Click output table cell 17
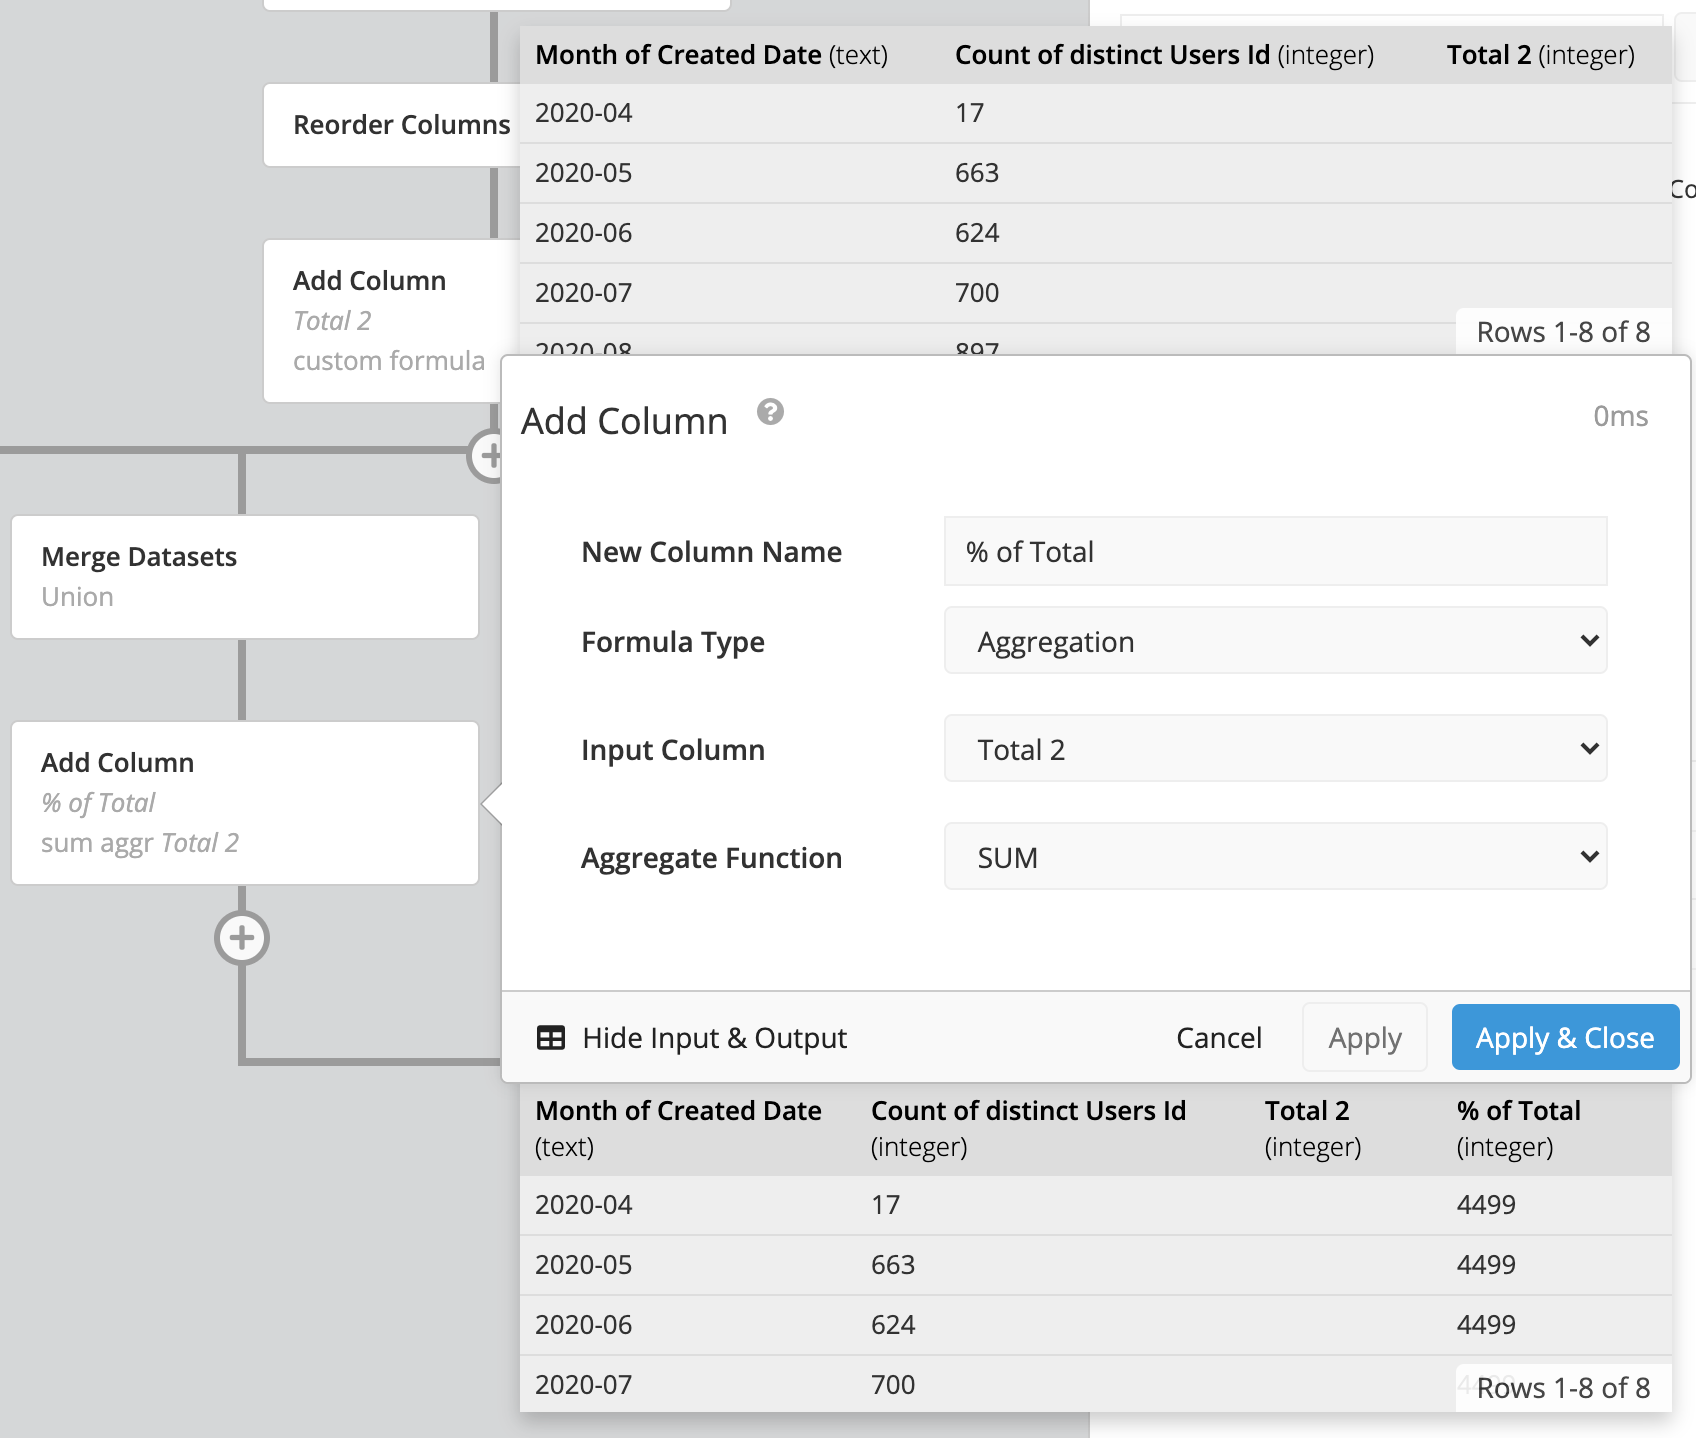Screen dimensions: 1696x1438 click(885, 1205)
